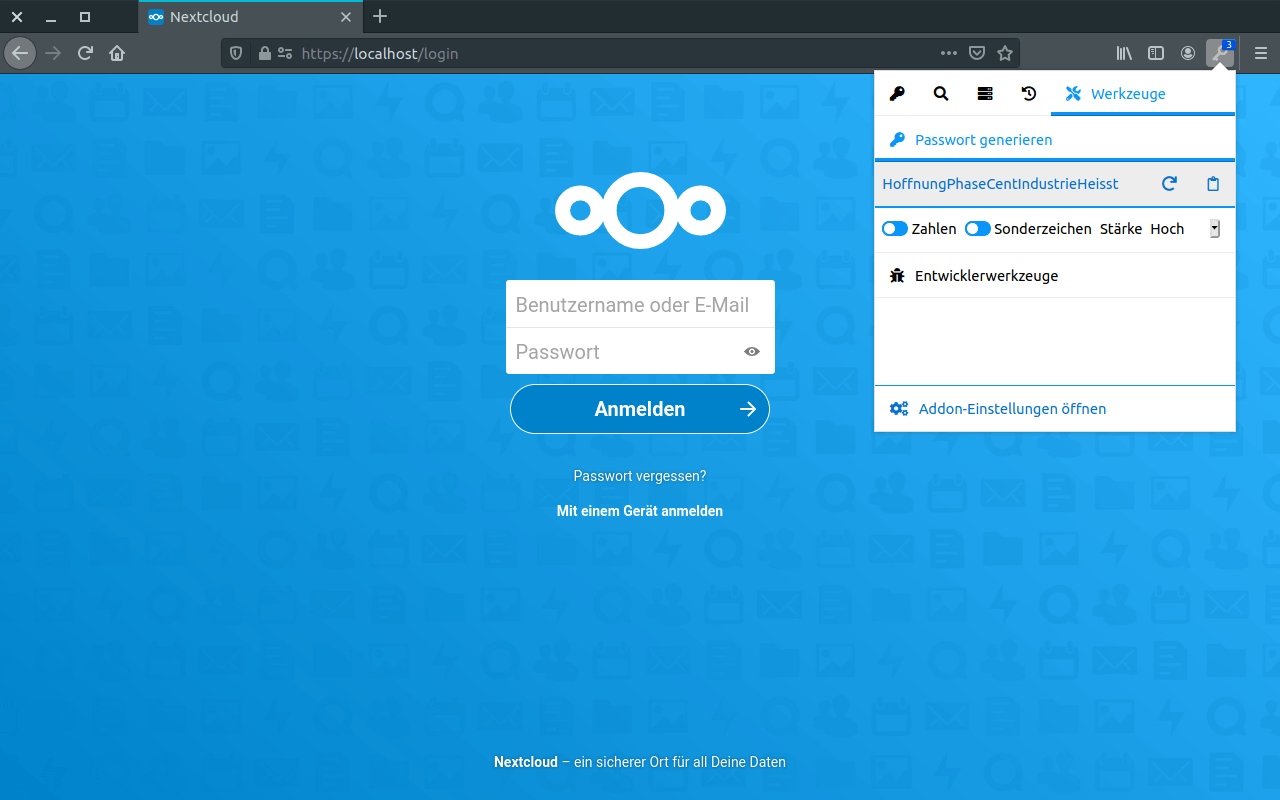Open the key icon tab in extension popup

tap(897, 93)
